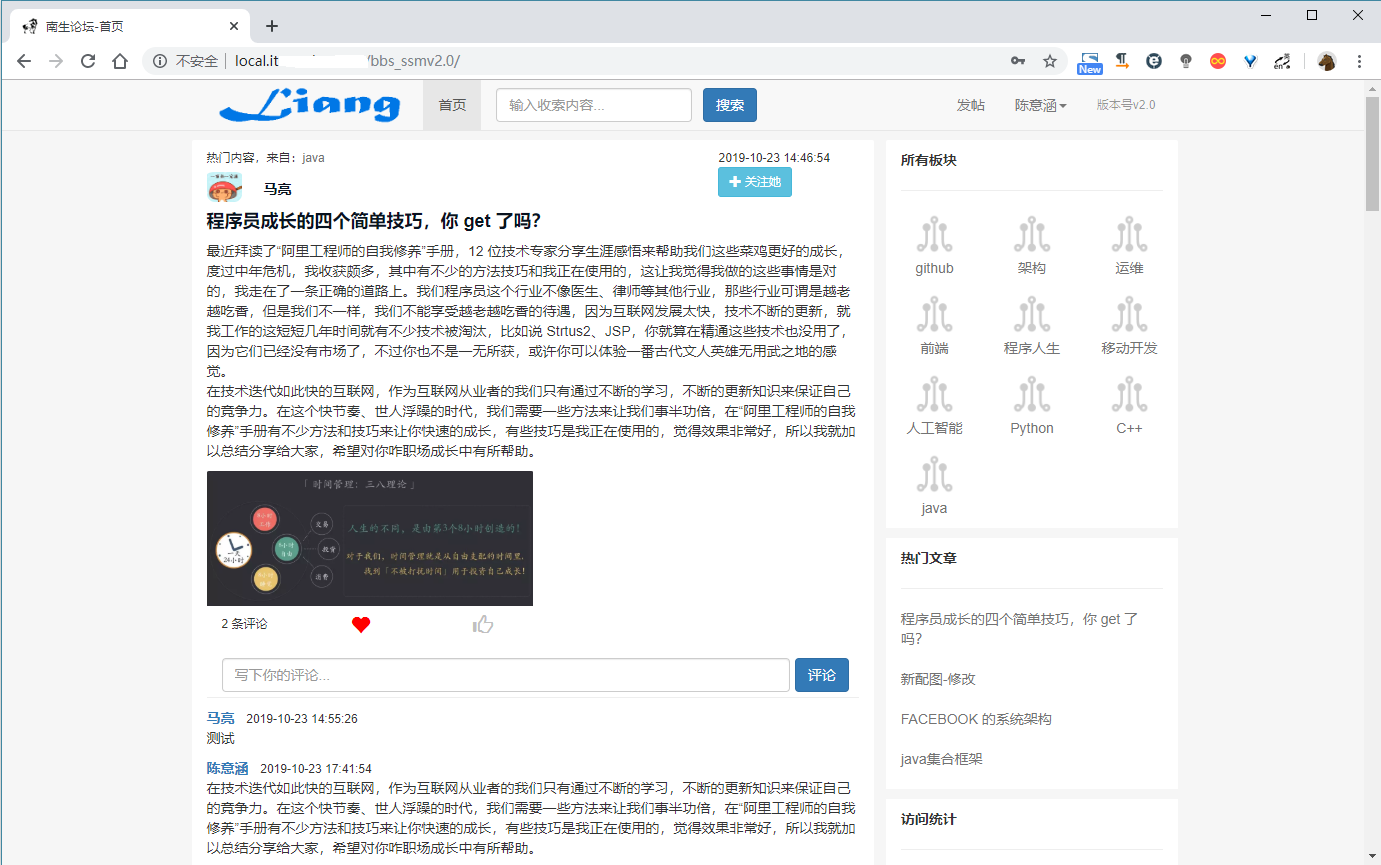1381x865 pixels.
Task: Open Chrome three-dot menu
Action: coord(1359,61)
